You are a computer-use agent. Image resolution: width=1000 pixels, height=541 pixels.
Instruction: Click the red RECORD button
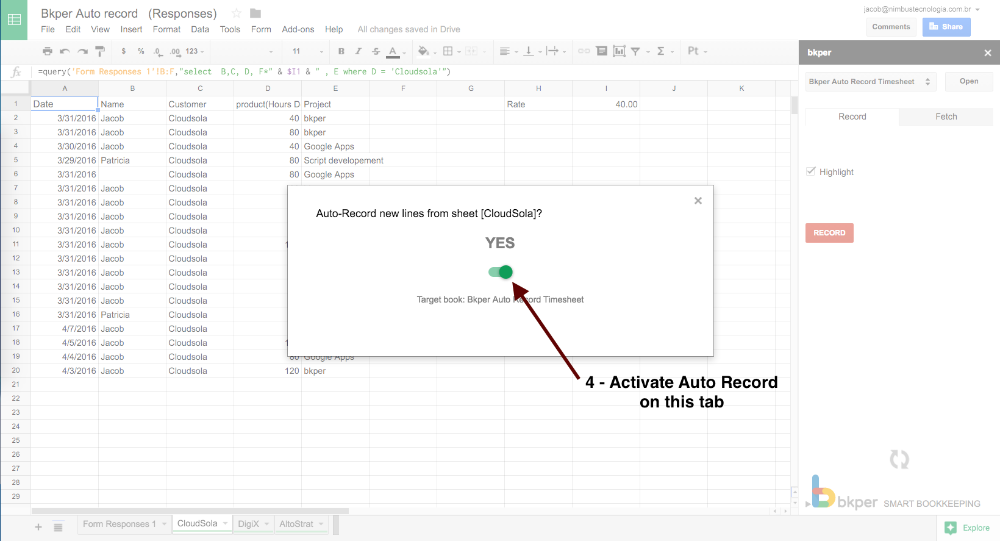click(829, 233)
